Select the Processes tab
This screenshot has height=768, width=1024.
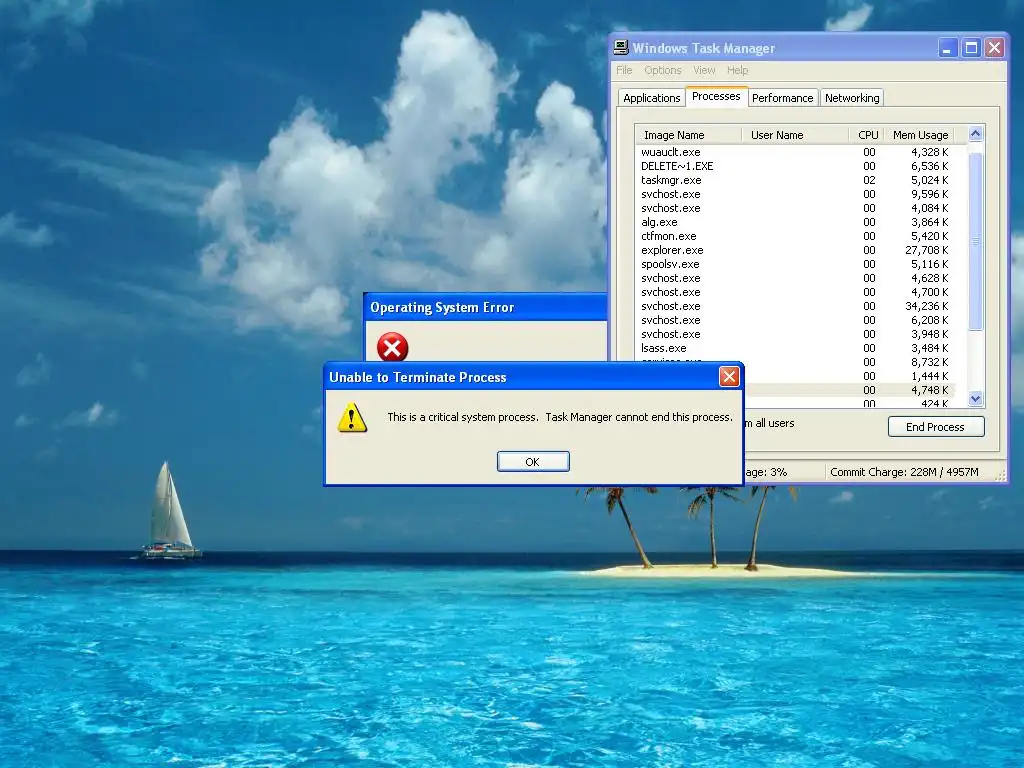[x=716, y=96]
